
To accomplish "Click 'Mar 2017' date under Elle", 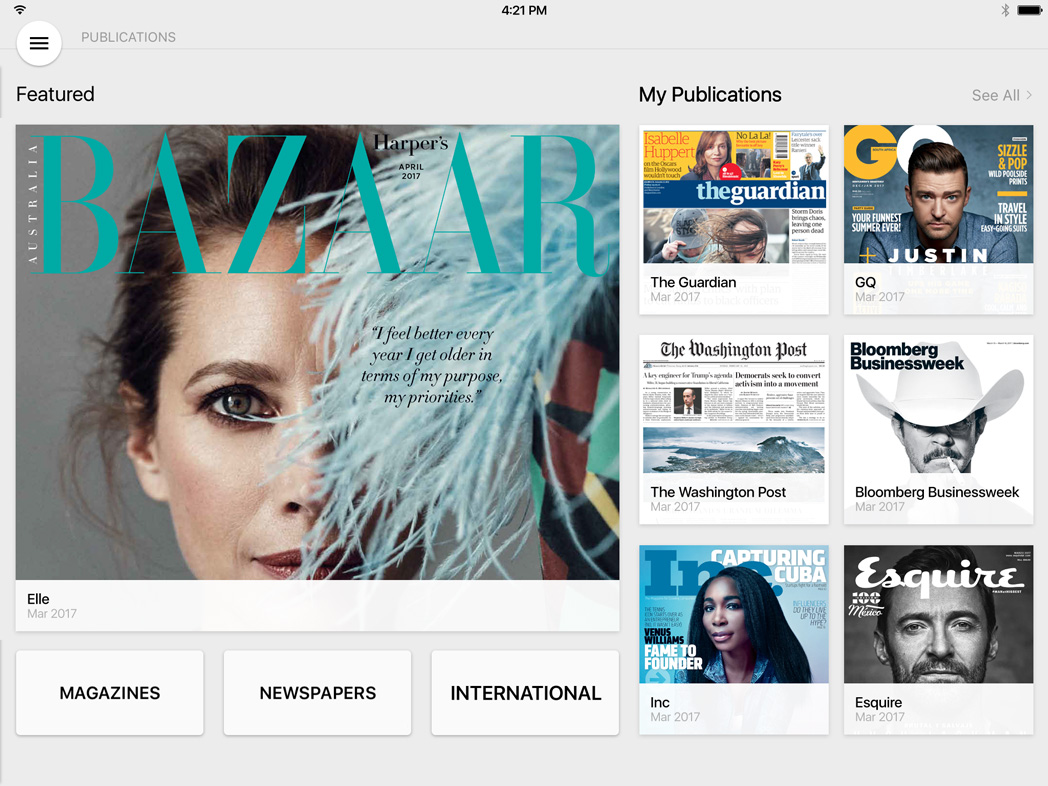I will (51, 614).
